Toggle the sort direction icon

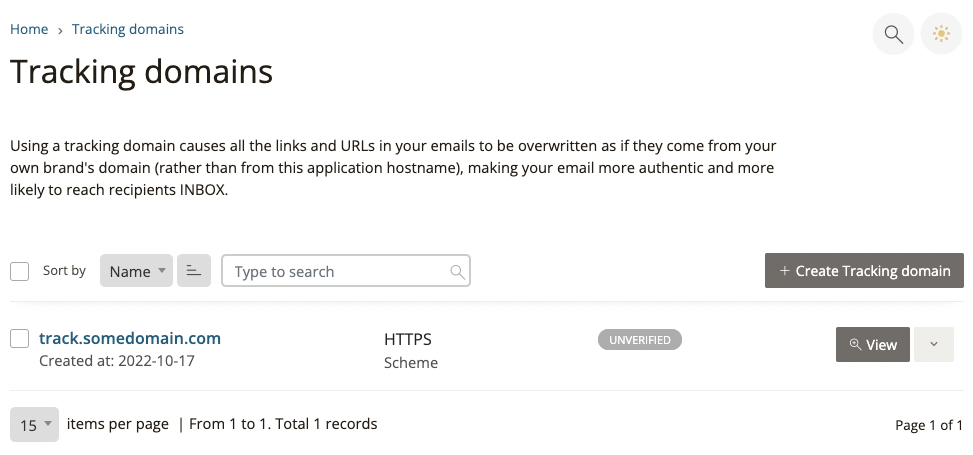[x=194, y=271]
